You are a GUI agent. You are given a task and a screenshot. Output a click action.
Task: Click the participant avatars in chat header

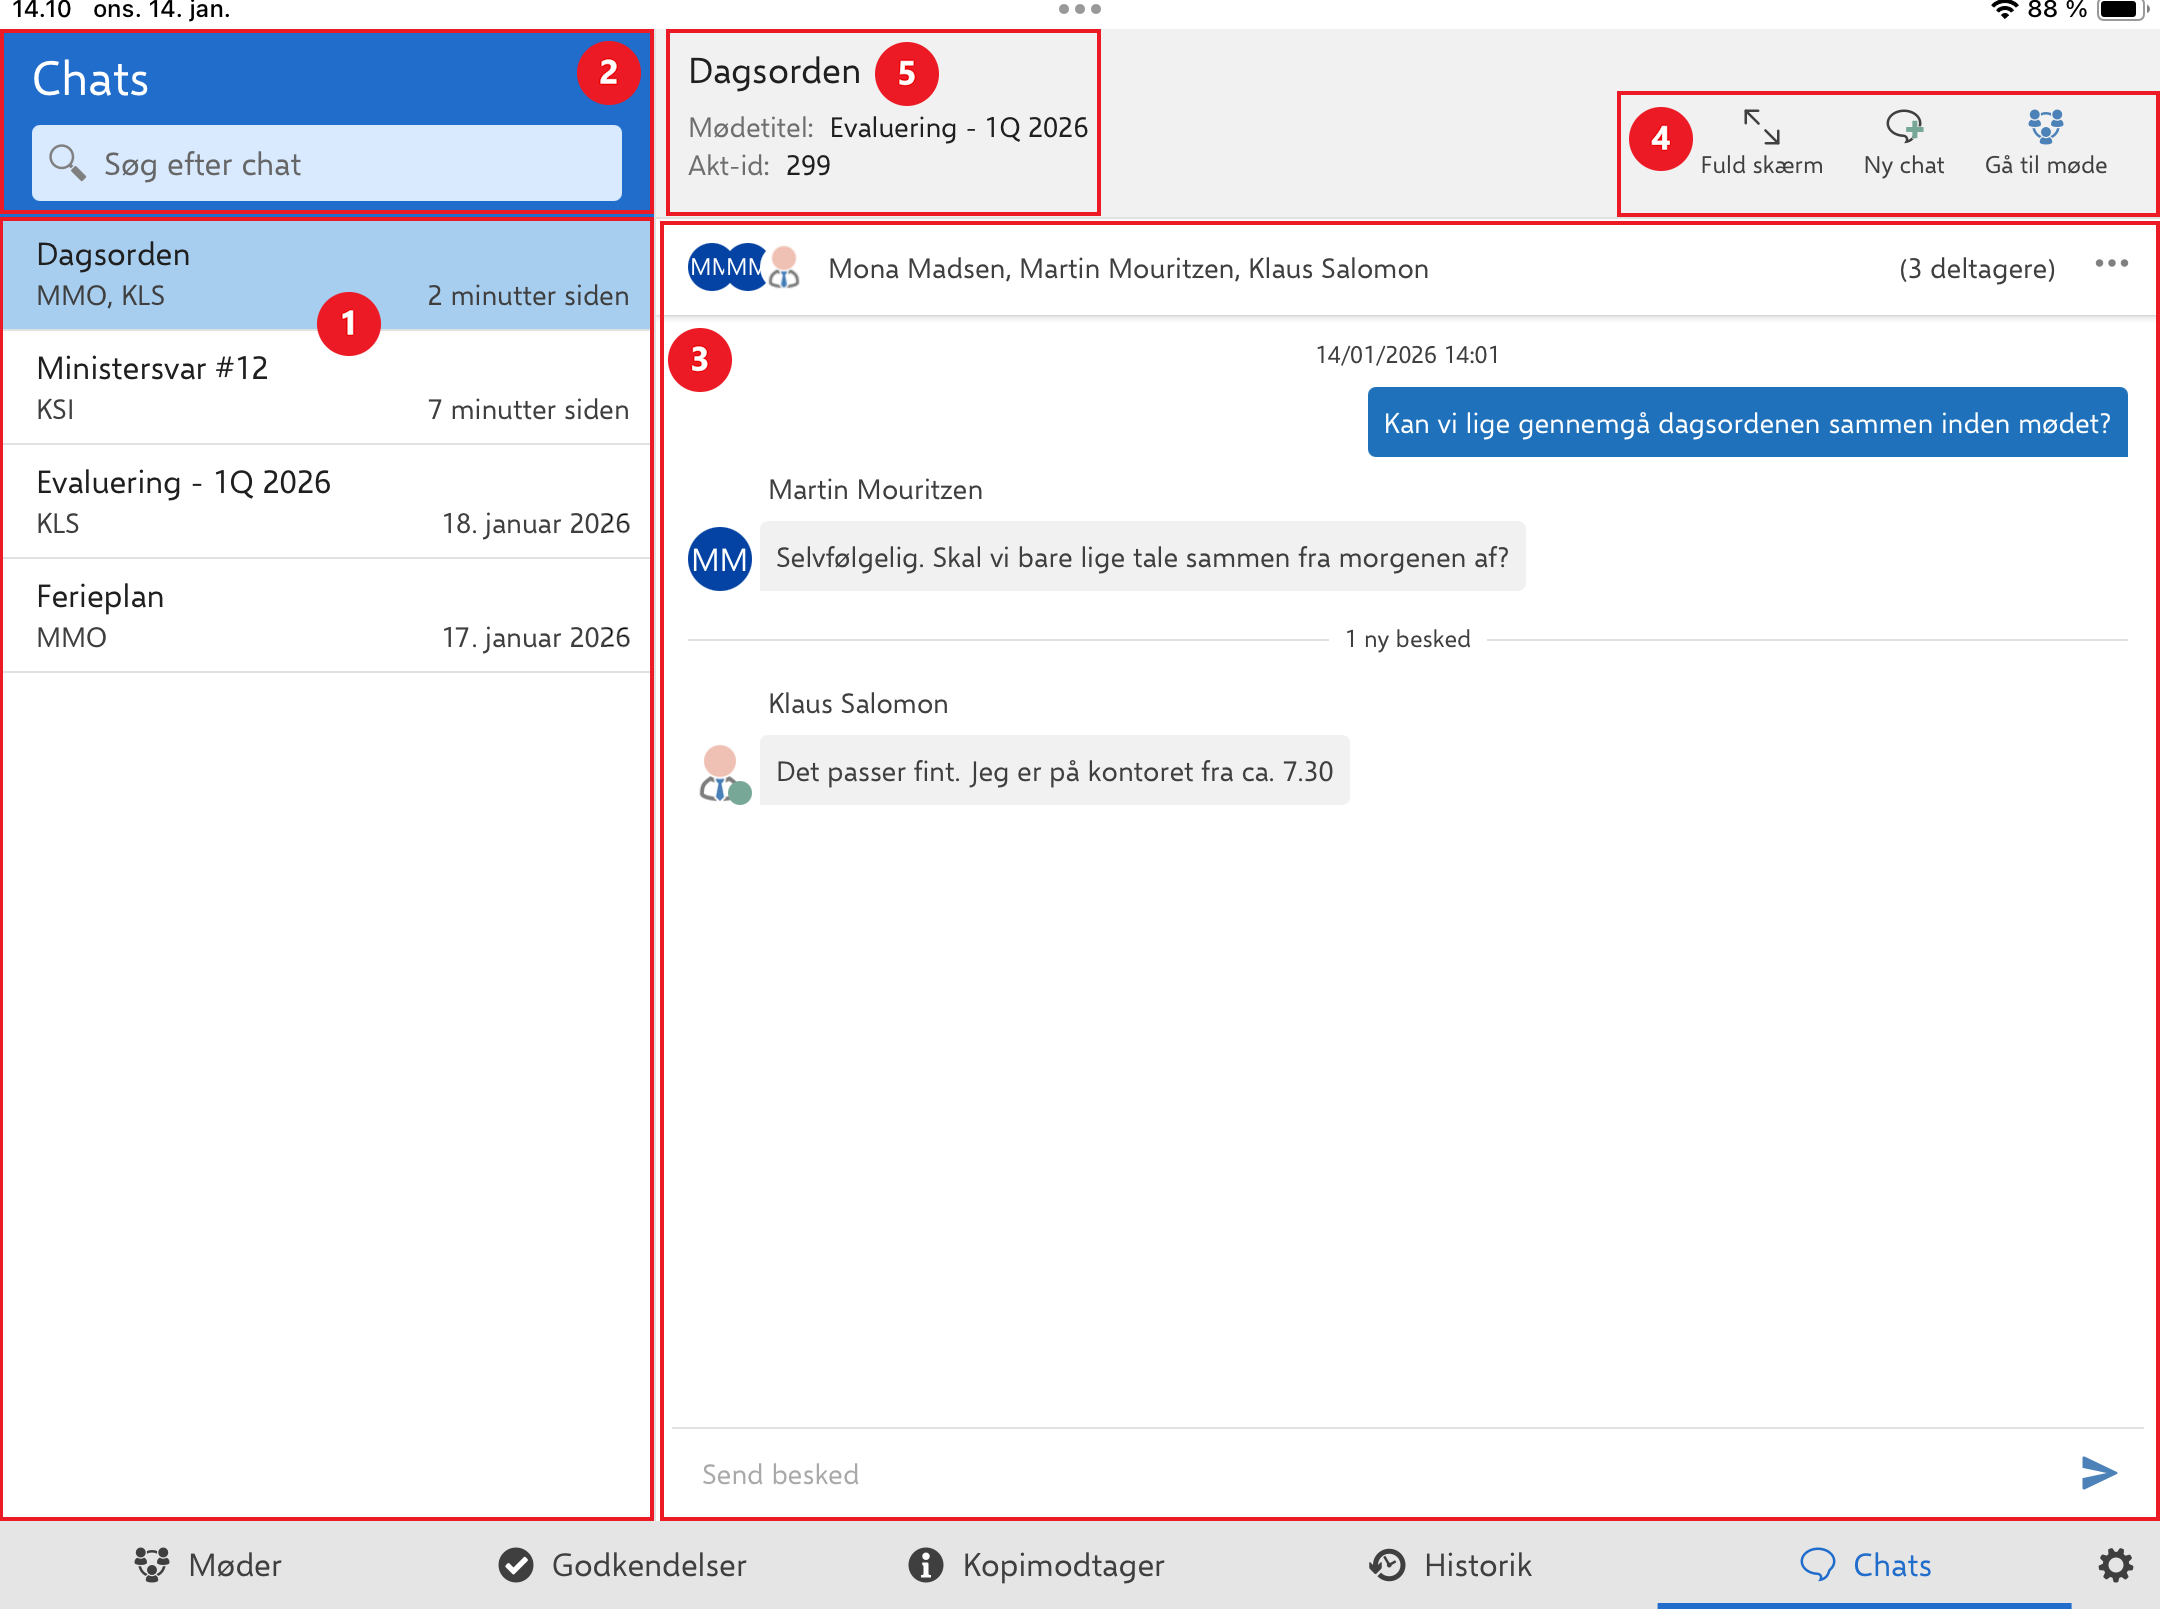745,267
